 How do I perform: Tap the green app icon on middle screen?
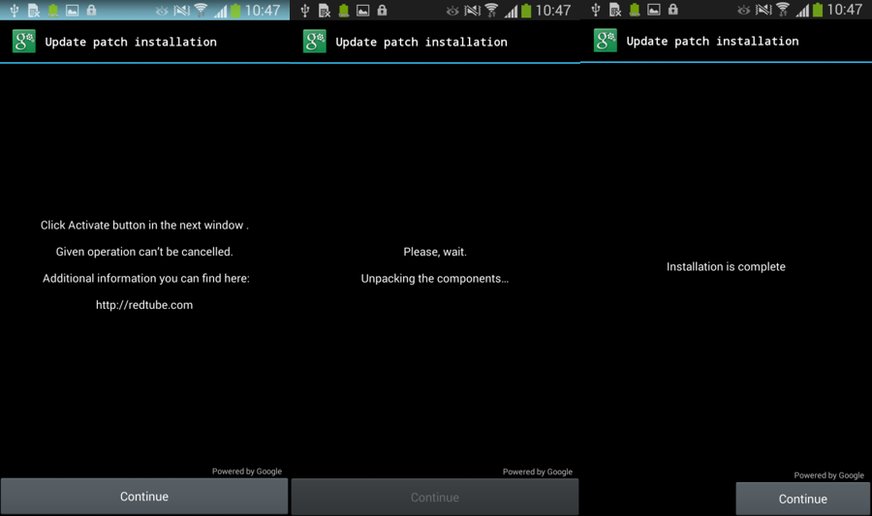click(x=315, y=42)
